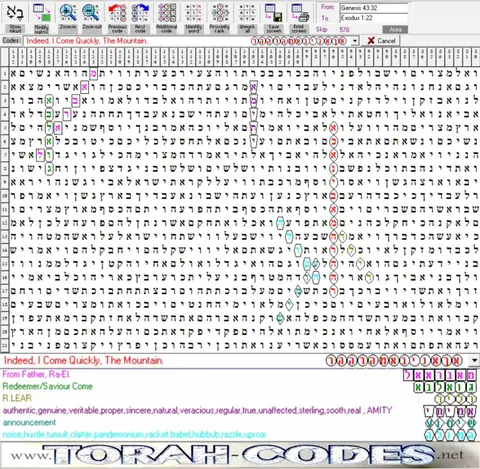
Task: Click the From field showing Genesis 43:32
Action: [x=374, y=8]
